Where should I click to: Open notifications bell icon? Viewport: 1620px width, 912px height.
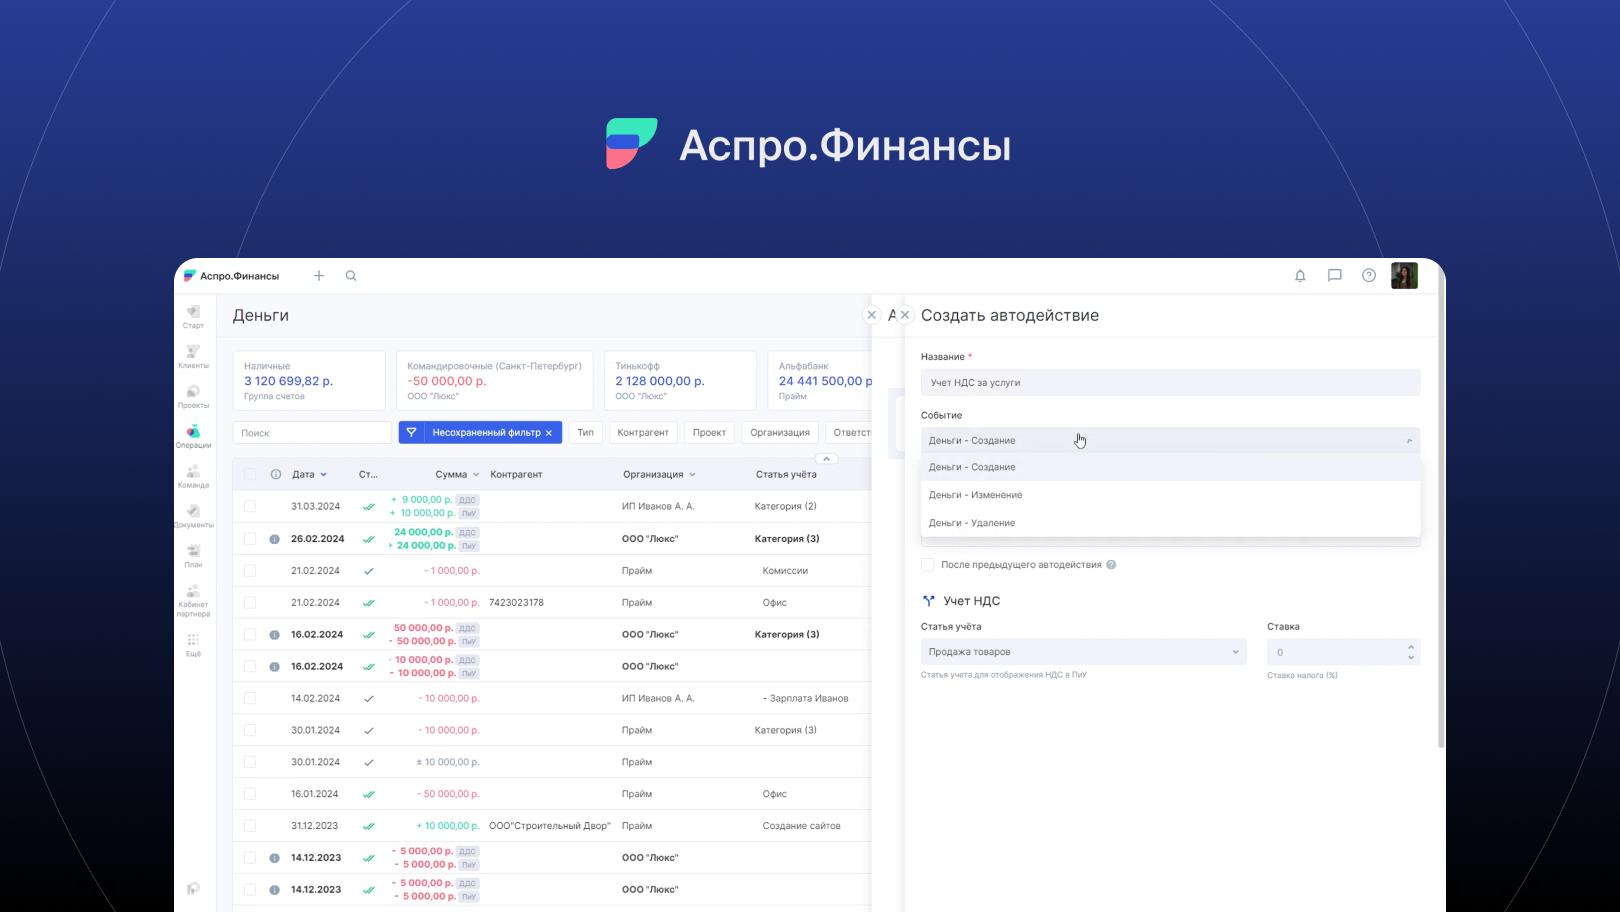coord(1300,276)
